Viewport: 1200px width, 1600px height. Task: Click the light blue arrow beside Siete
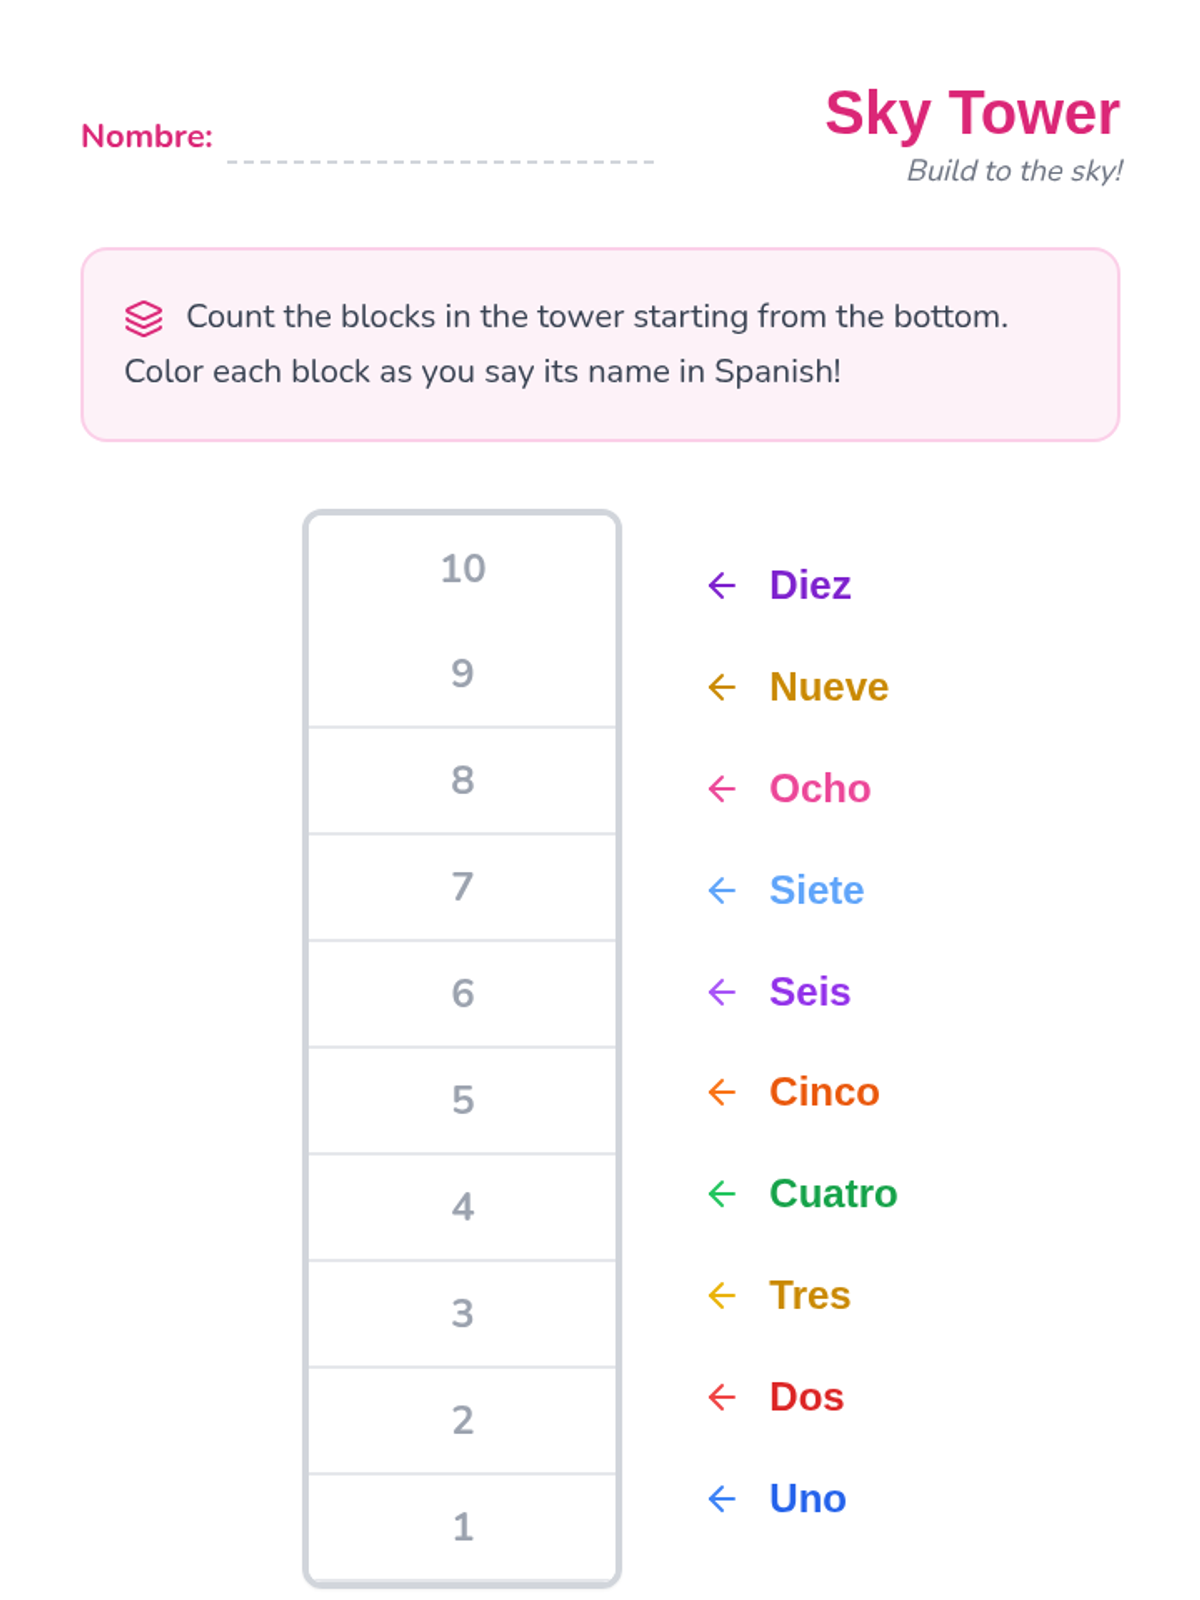[x=721, y=890]
